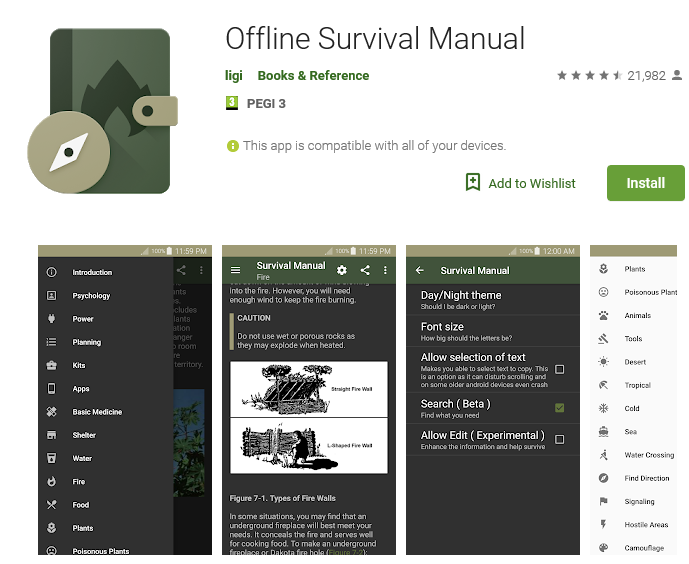
Task: Open developer ligi's page
Action: click(233, 76)
